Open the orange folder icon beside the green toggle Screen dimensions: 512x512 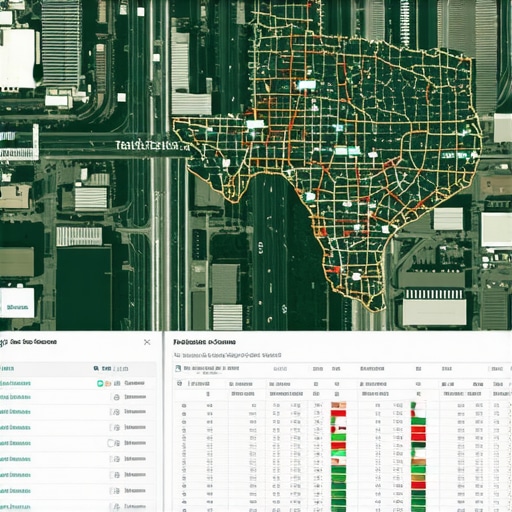tap(108, 384)
